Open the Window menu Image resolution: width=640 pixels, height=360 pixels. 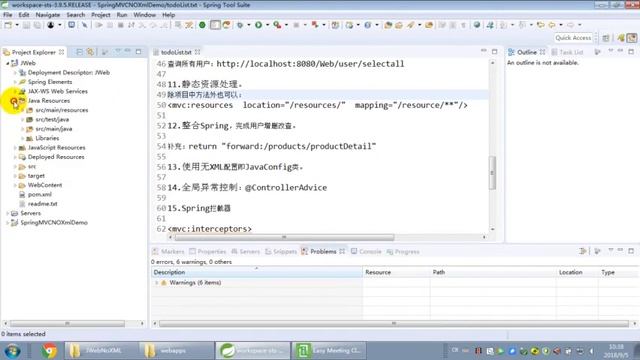(144, 15)
